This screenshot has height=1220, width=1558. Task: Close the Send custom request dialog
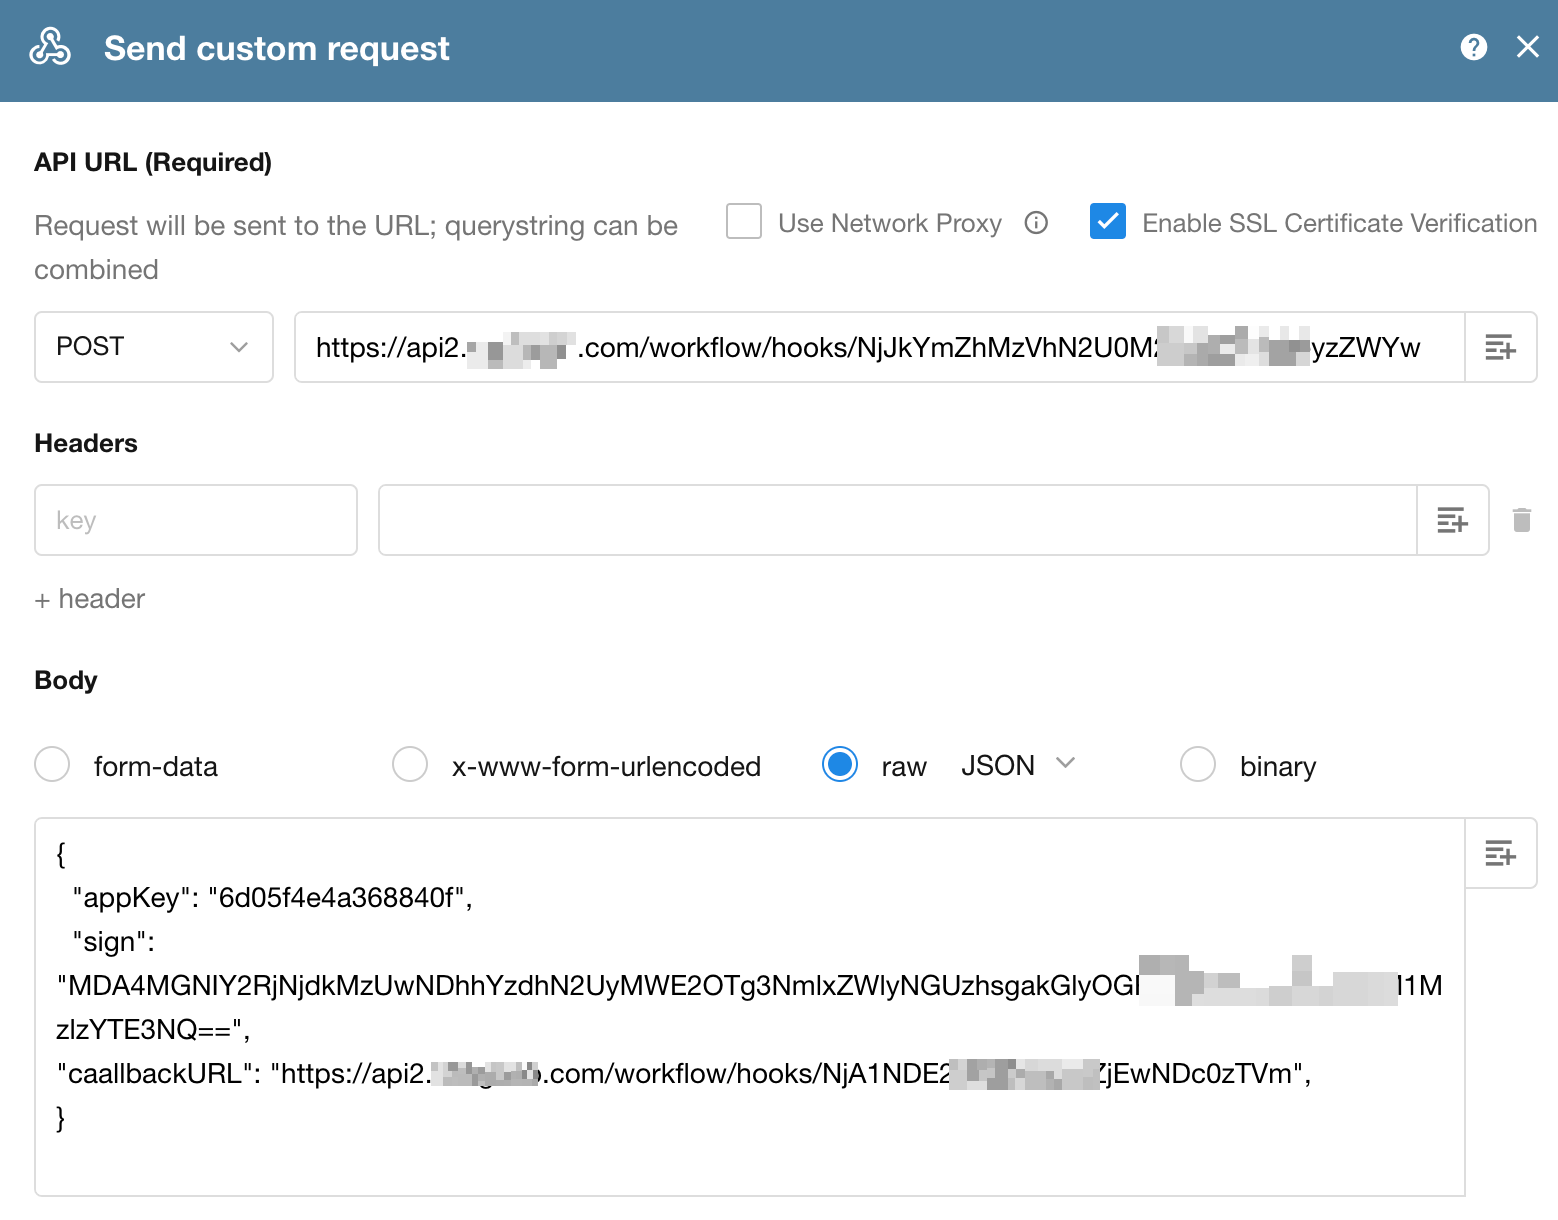click(x=1527, y=47)
